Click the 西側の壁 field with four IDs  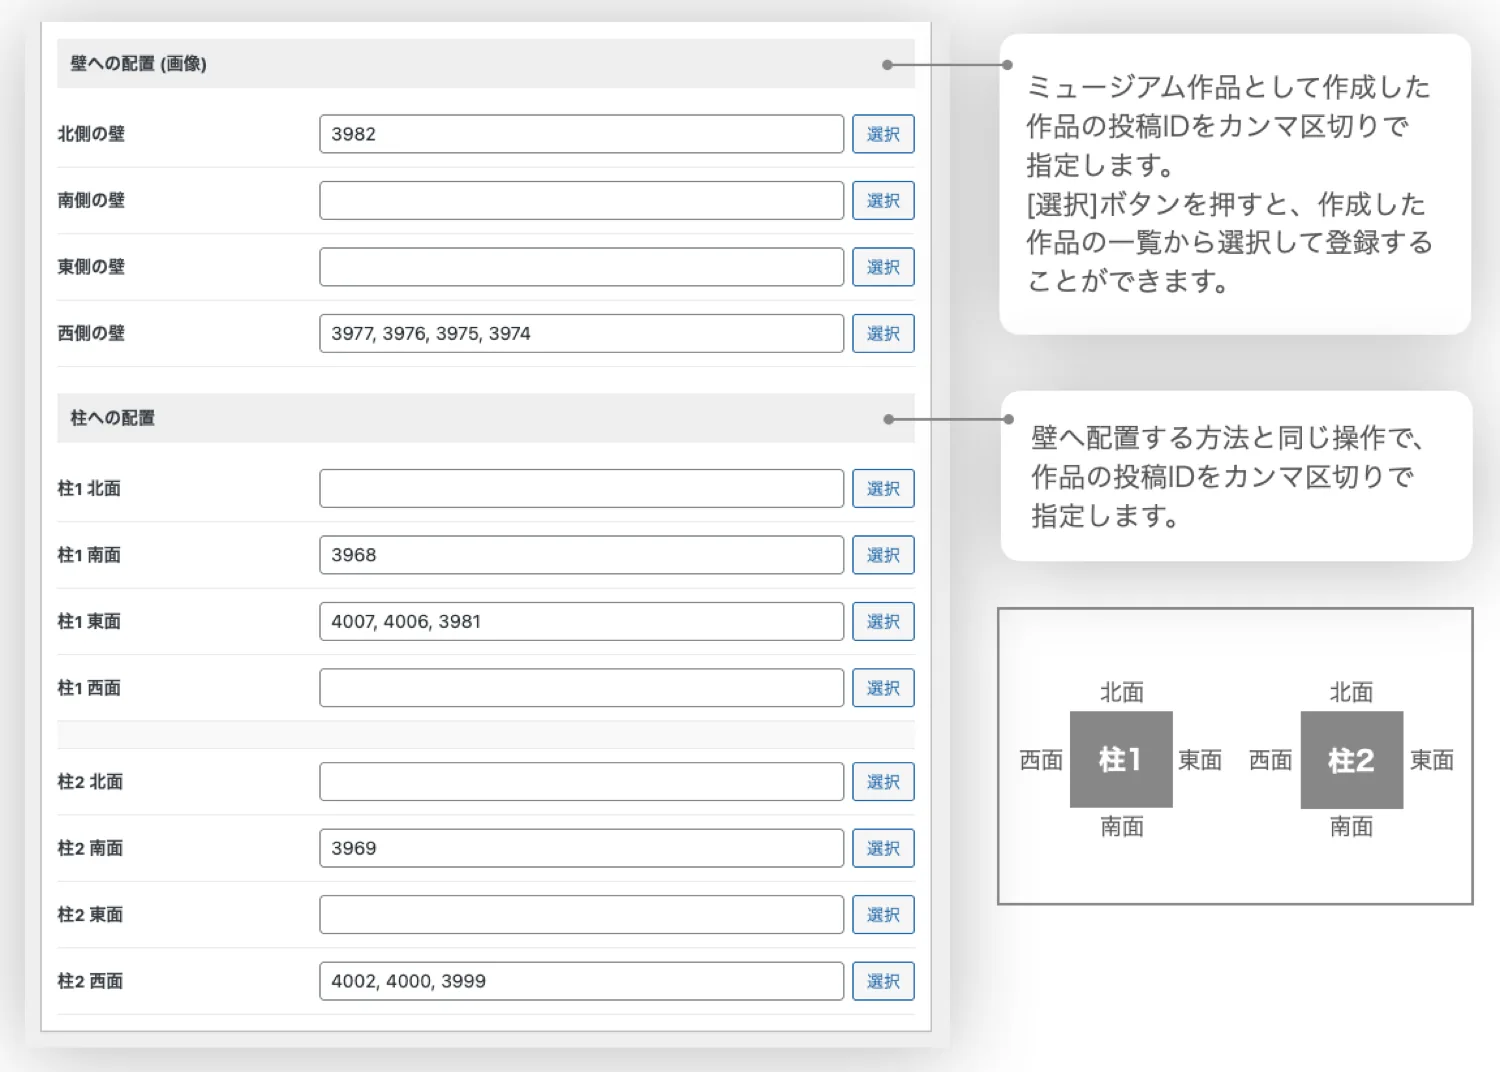tap(581, 334)
